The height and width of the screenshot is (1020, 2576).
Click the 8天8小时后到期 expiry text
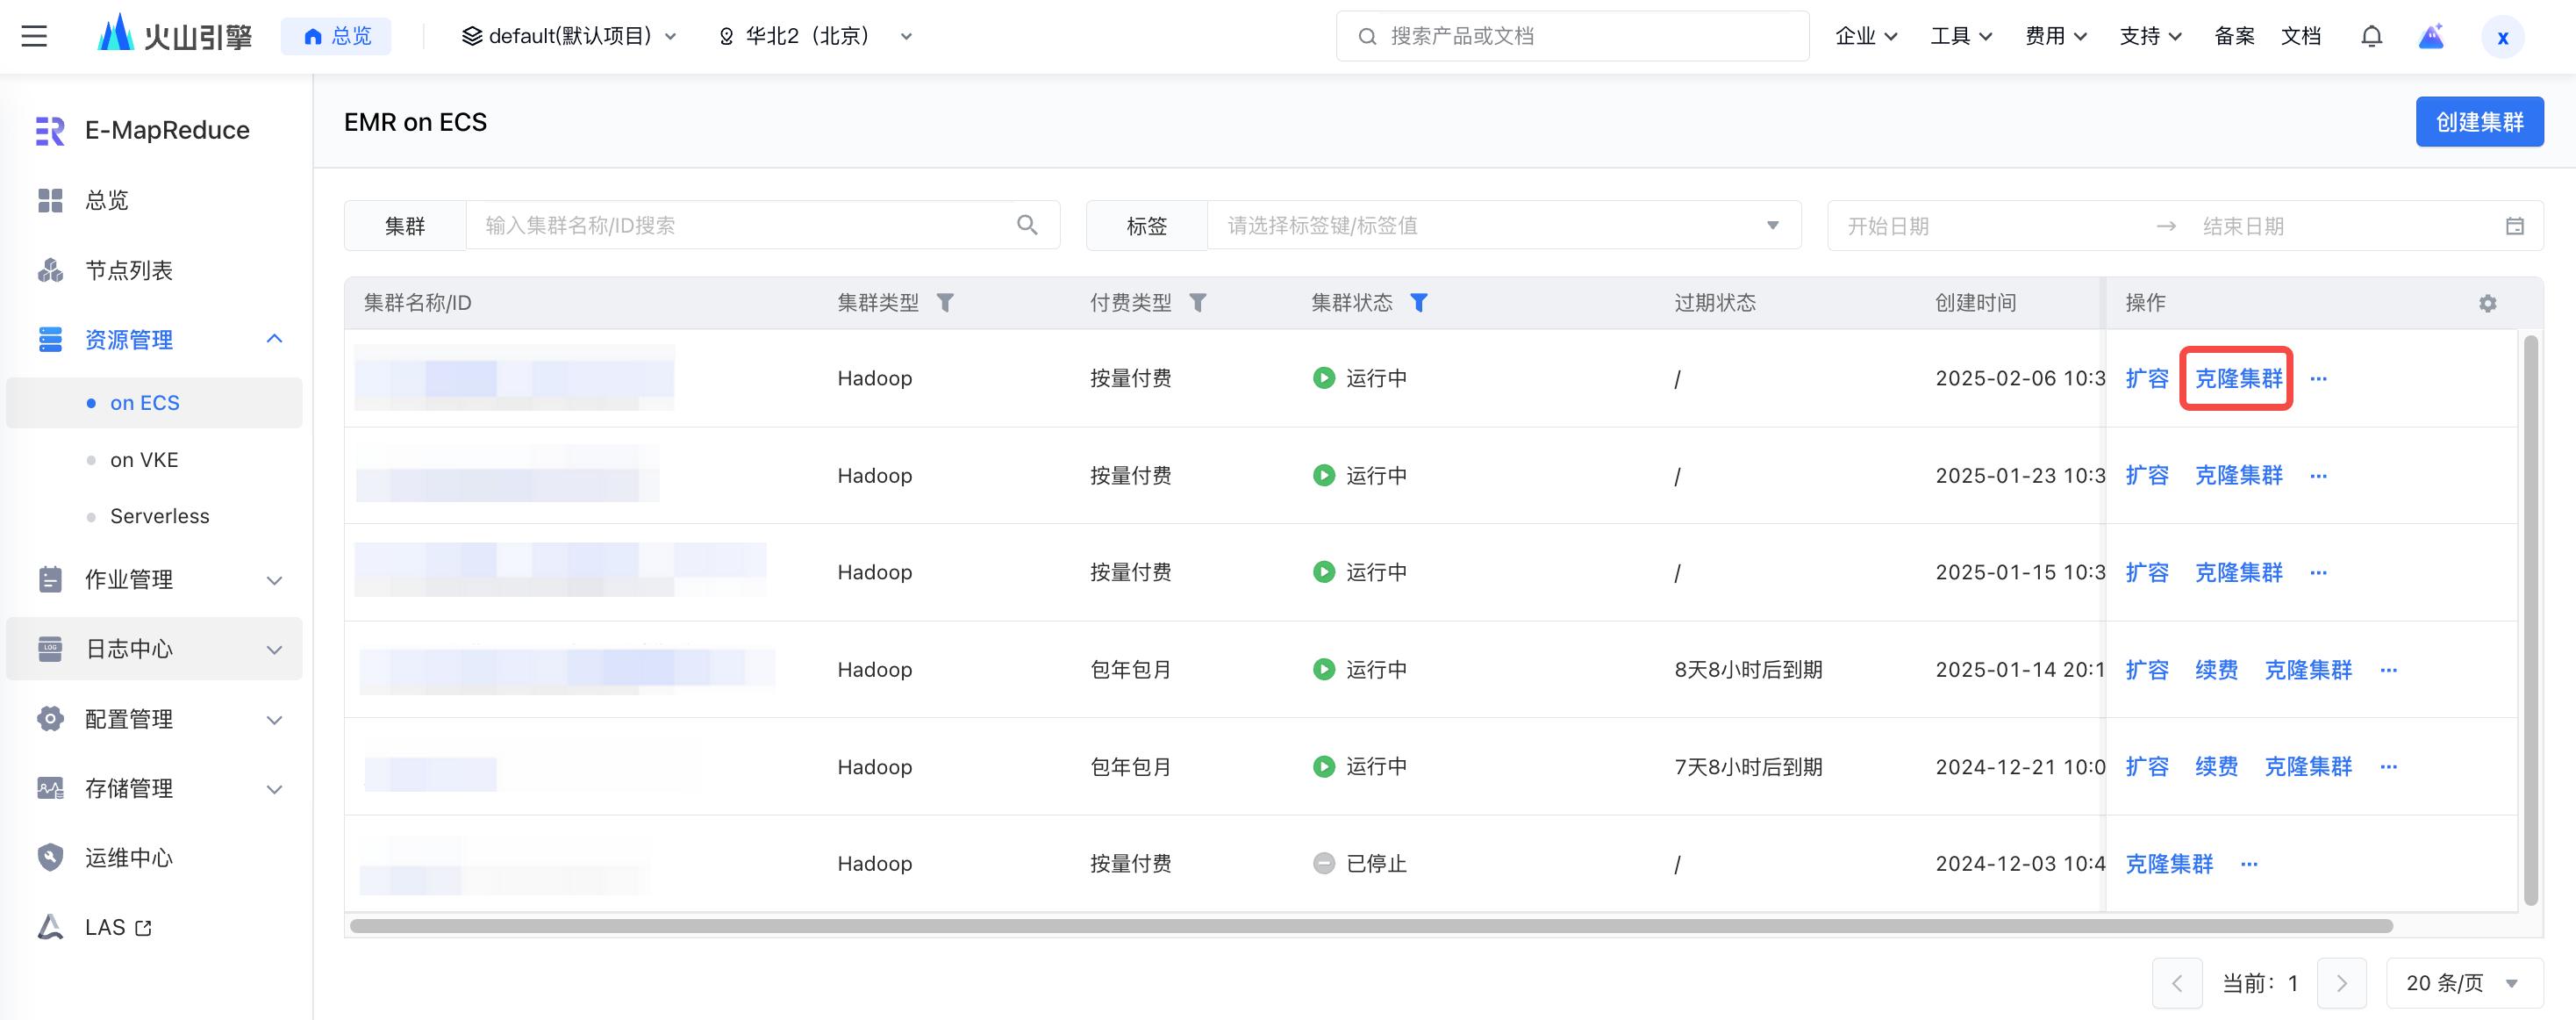1748,670
